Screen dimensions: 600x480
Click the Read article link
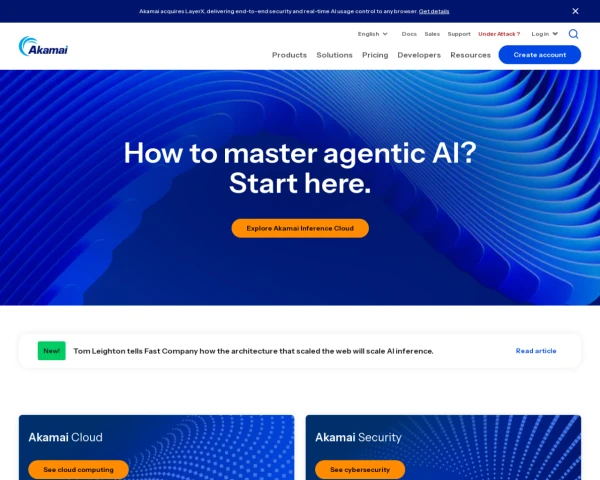536,351
